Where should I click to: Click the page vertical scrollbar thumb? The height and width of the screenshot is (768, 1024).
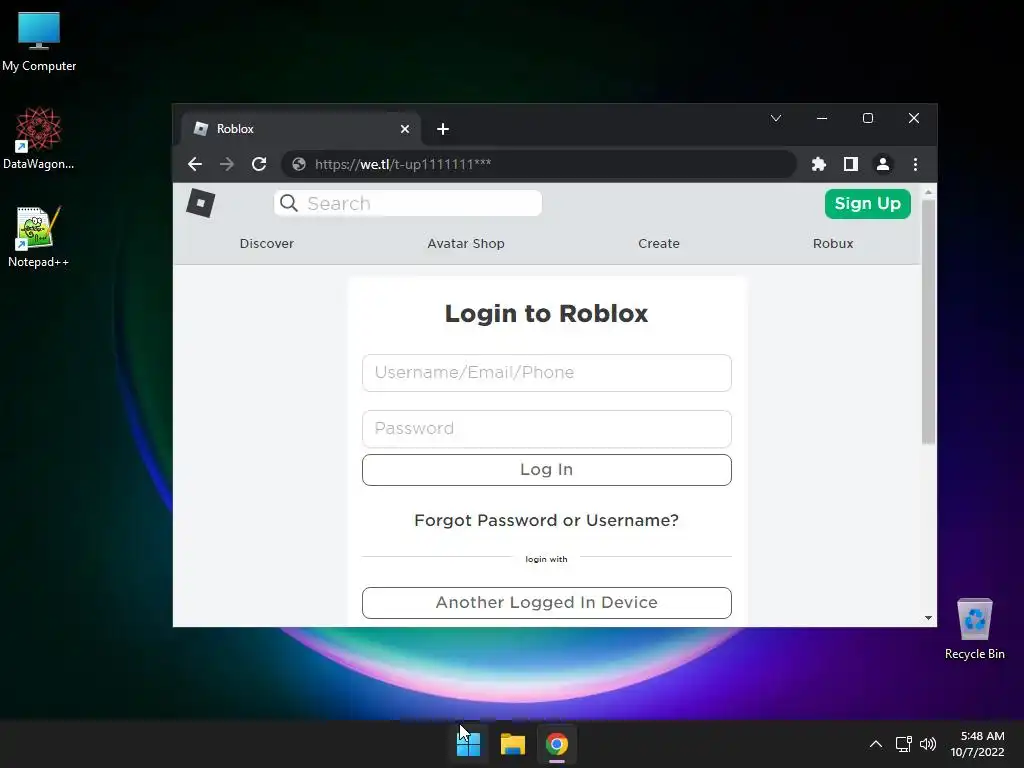[928, 322]
